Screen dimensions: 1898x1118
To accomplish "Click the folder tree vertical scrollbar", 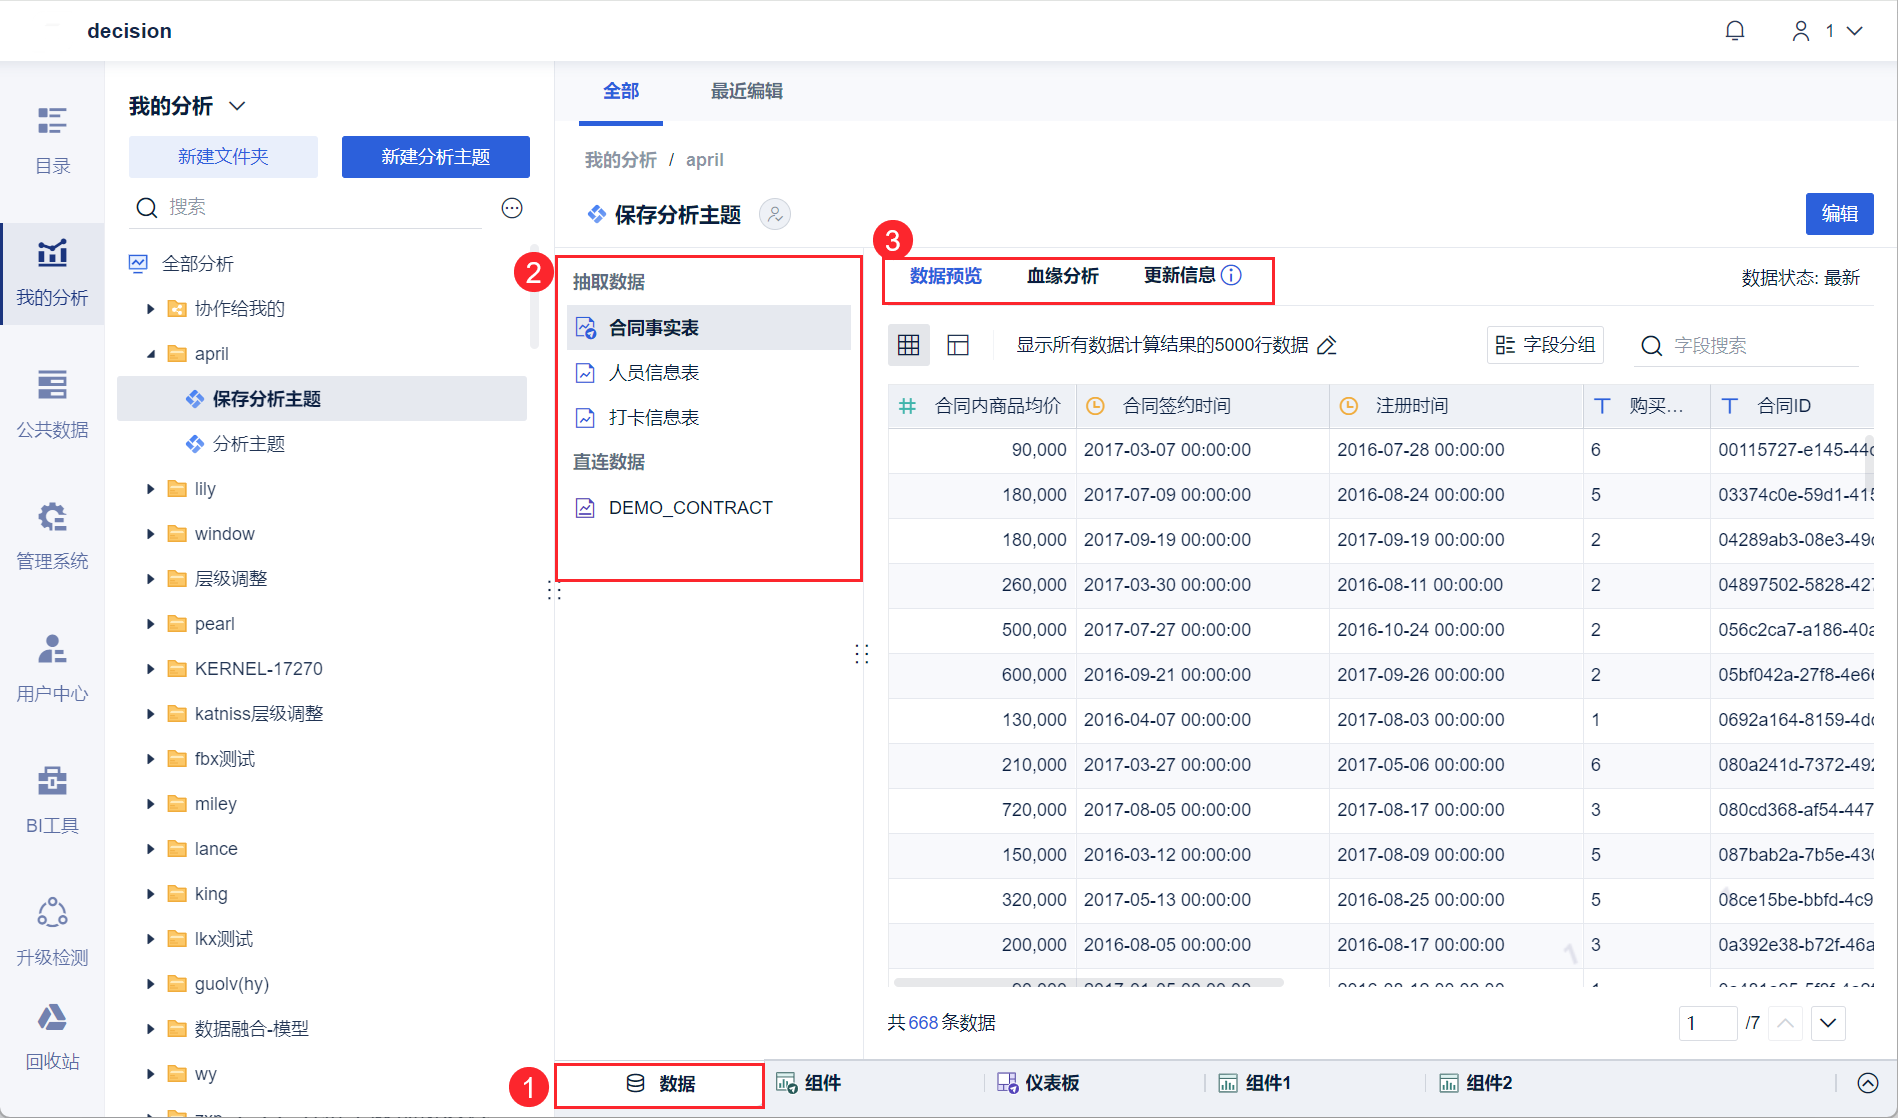I will (x=534, y=297).
